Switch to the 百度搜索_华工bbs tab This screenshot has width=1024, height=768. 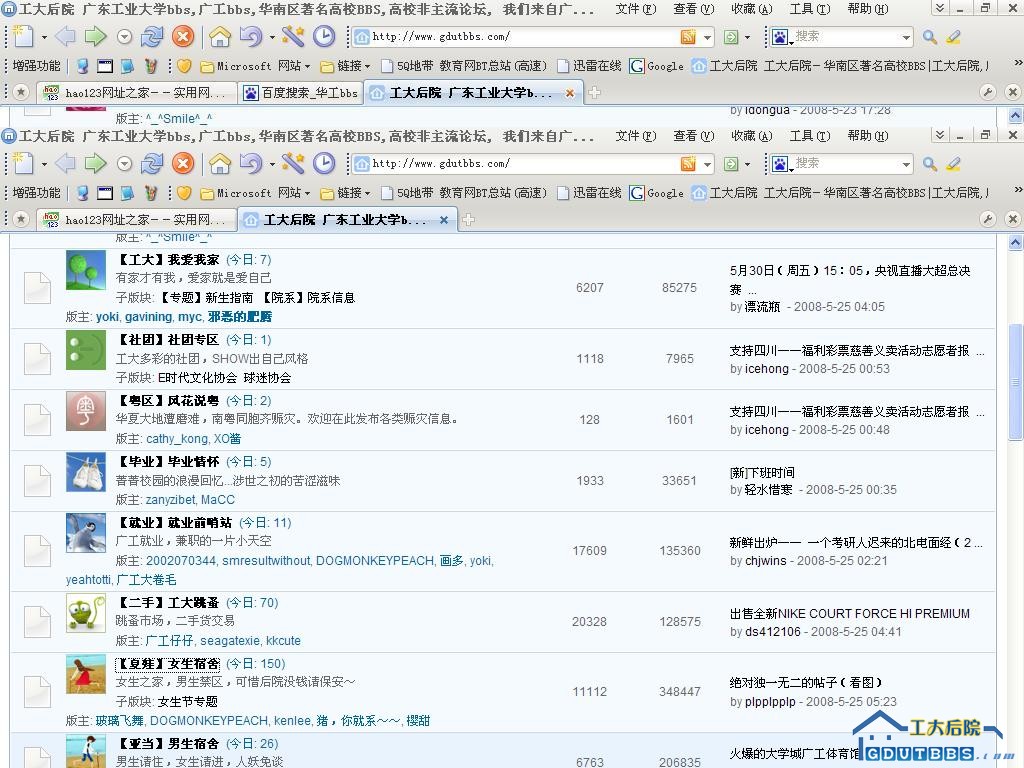click(x=300, y=93)
